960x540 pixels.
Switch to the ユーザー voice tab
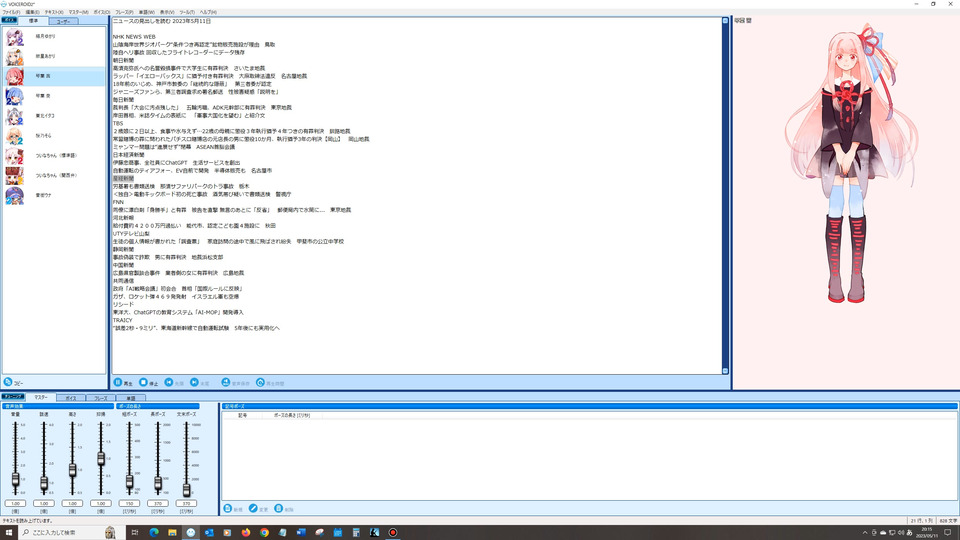coord(63,21)
